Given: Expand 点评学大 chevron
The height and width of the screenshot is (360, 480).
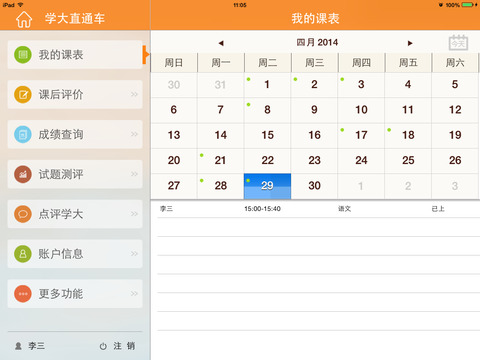Looking at the screenshot, I should pos(134,214).
